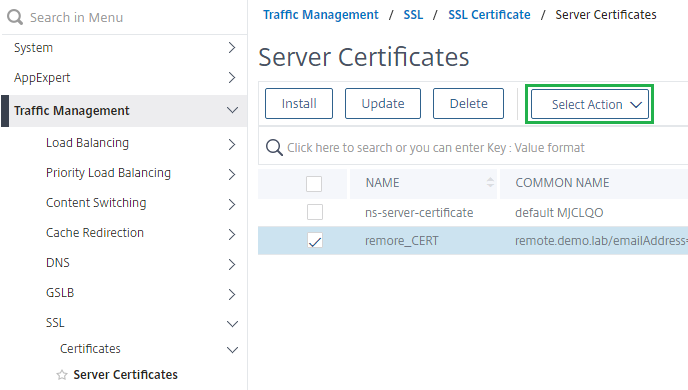
Task: Expand the GSLB submenu chevron
Action: point(232,294)
